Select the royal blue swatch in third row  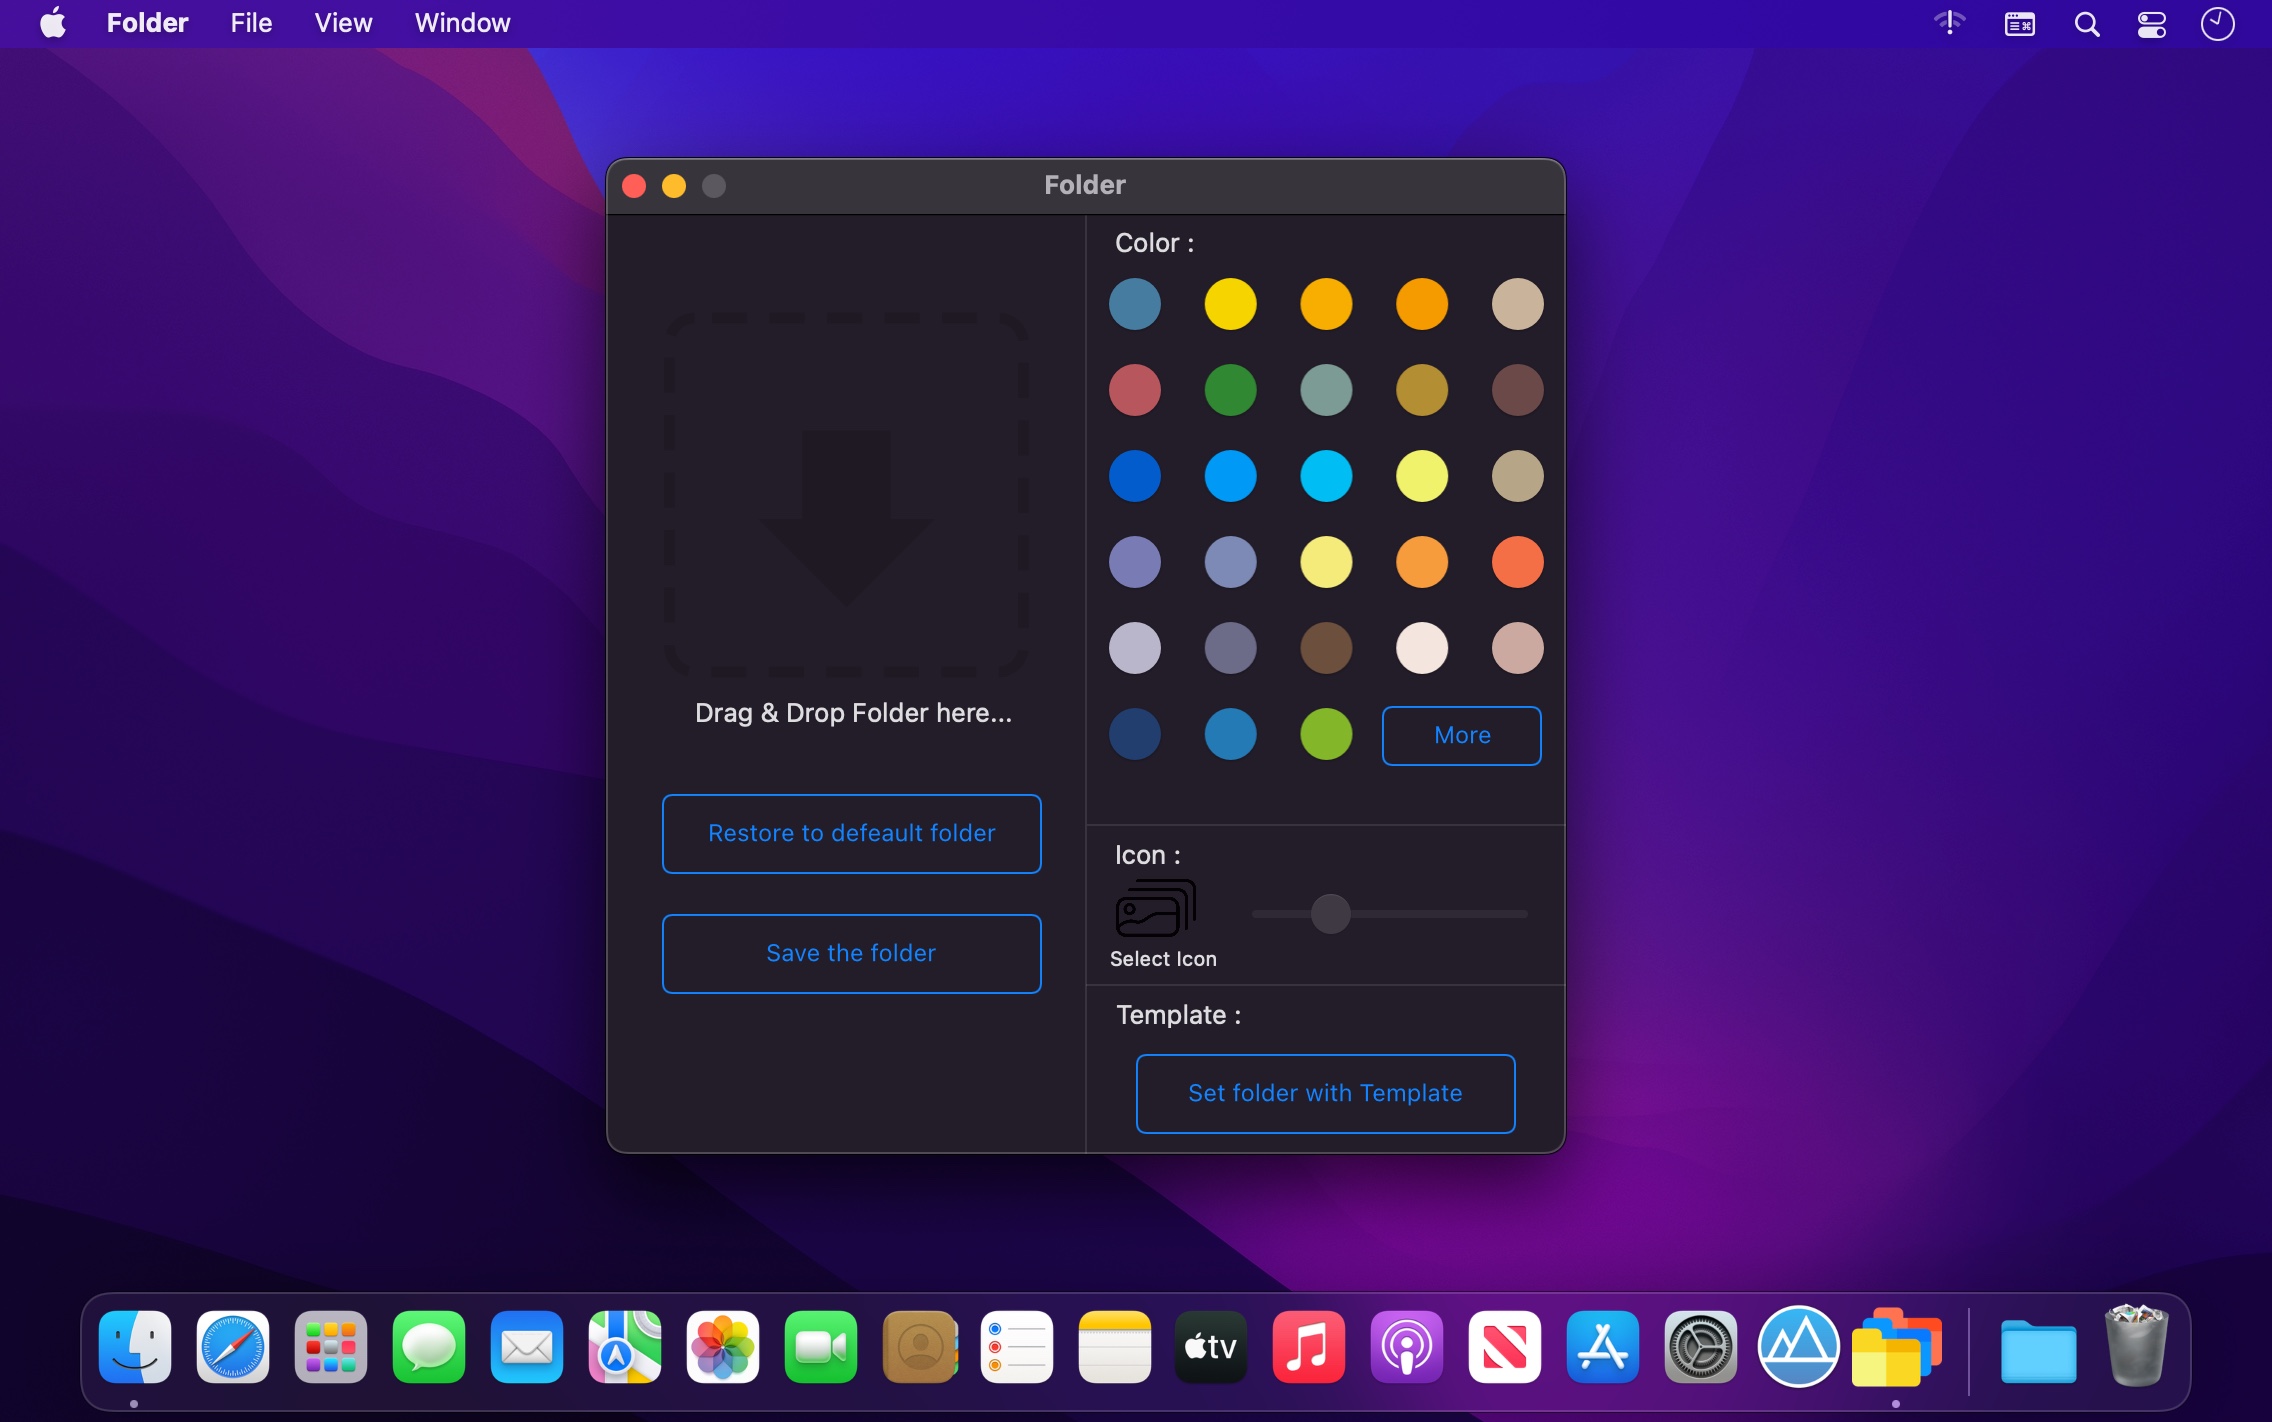[1135, 476]
